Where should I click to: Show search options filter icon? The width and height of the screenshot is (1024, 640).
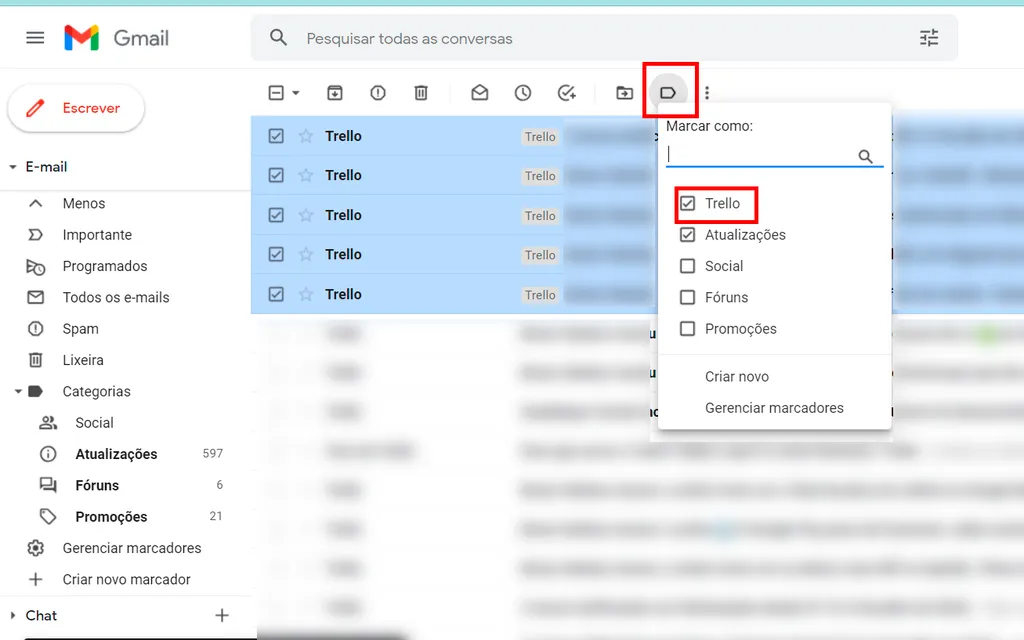[x=929, y=38]
